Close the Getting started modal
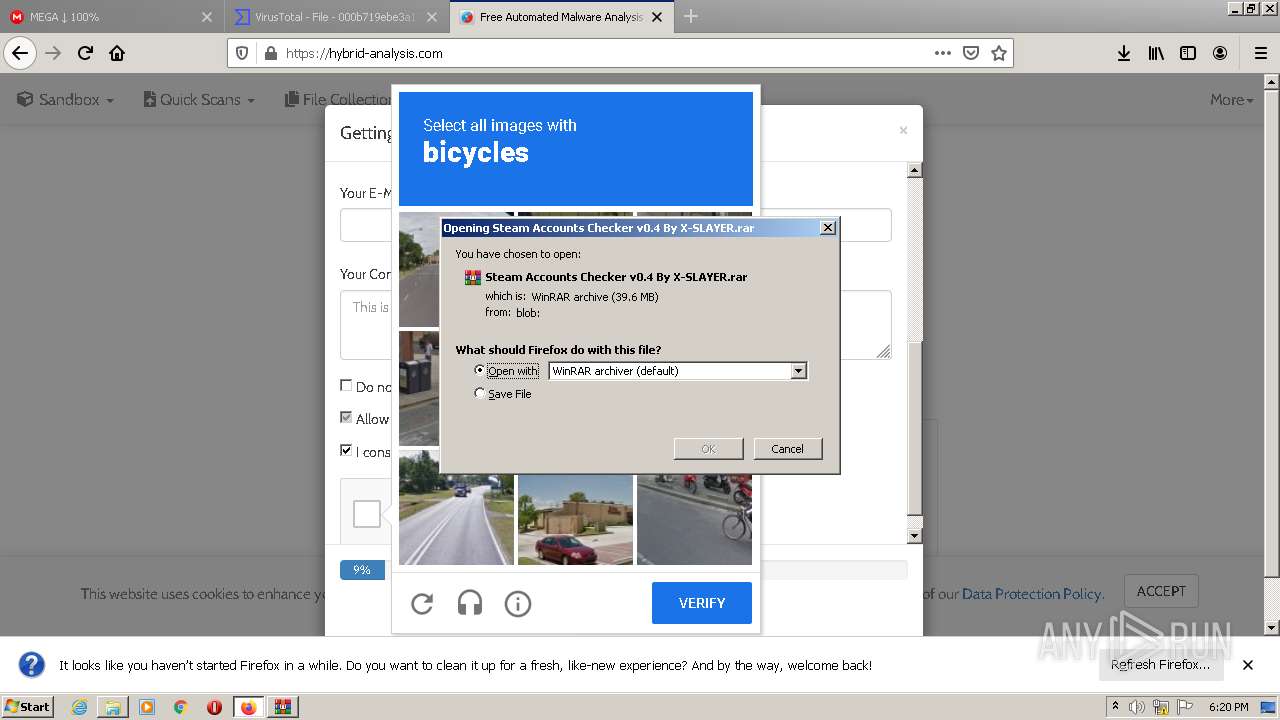Image resolution: width=1280 pixels, height=720 pixels. point(903,130)
